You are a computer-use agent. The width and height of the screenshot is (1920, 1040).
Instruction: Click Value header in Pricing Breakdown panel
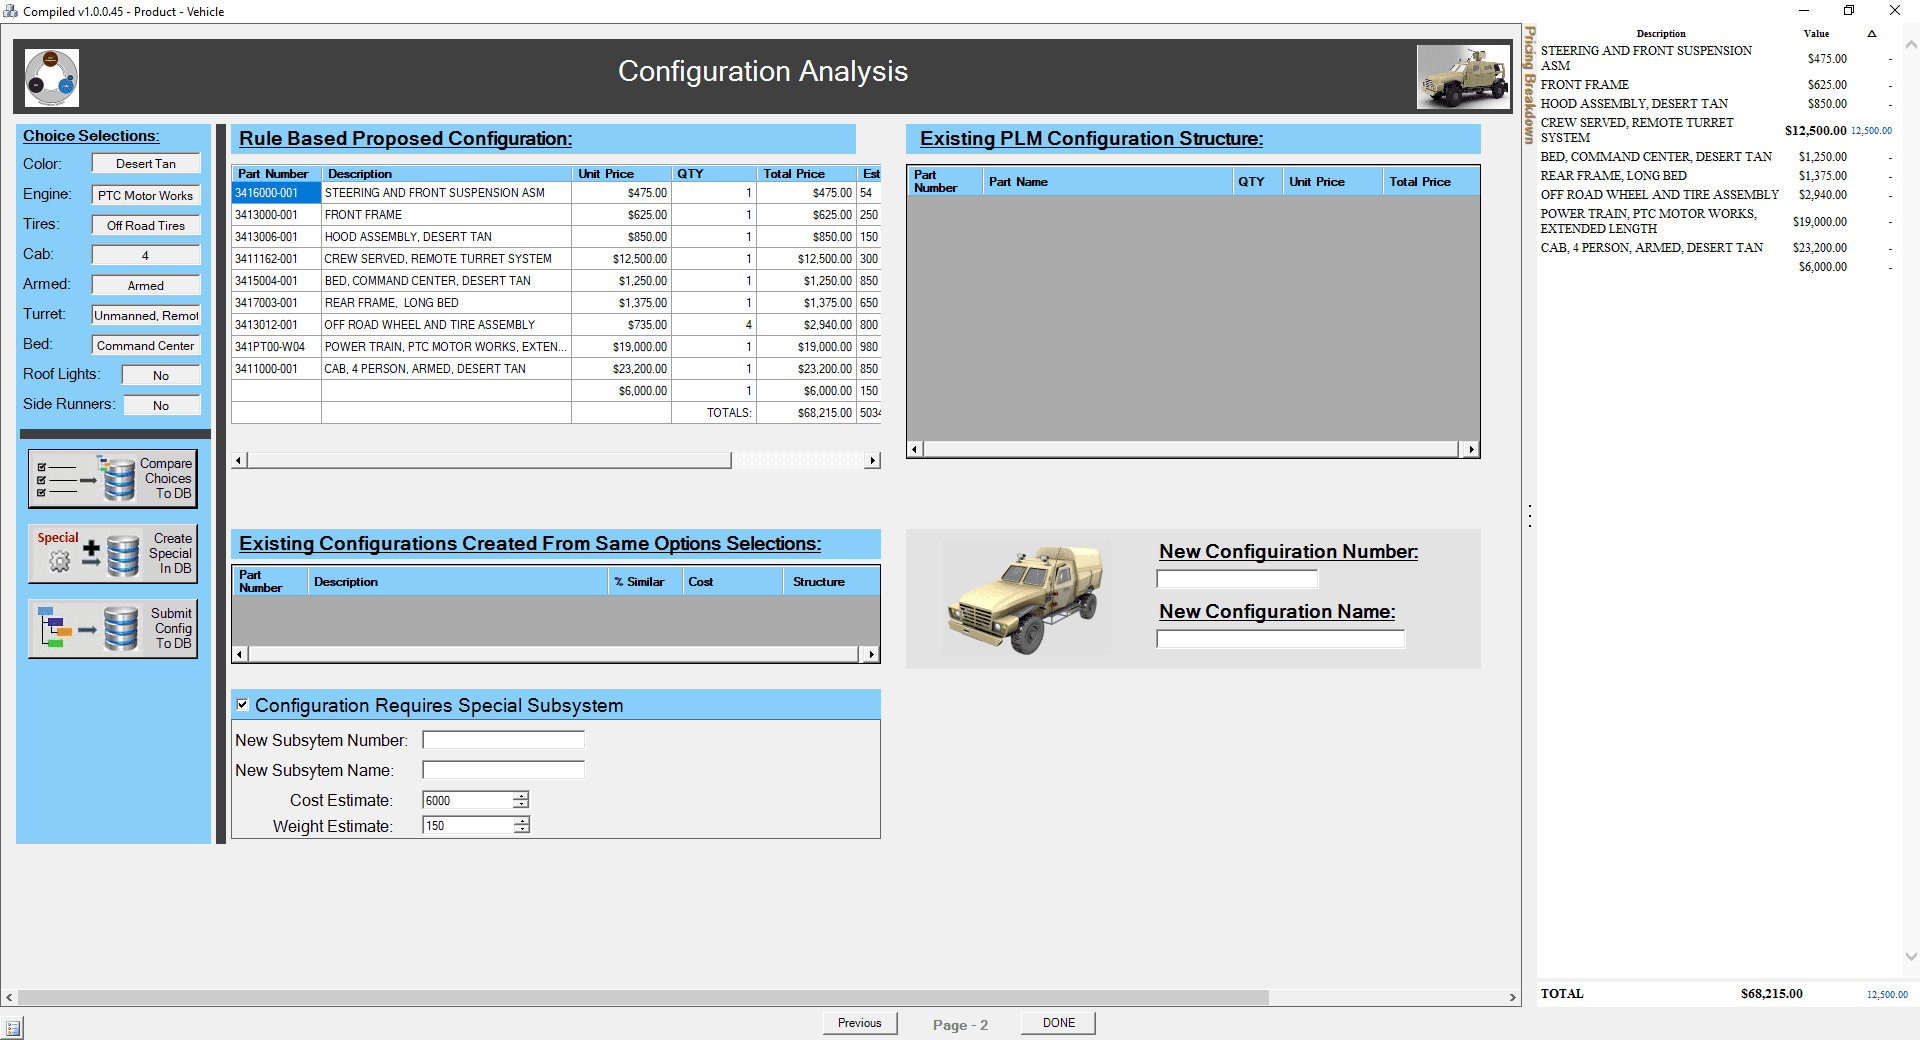pyautogui.click(x=1816, y=34)
